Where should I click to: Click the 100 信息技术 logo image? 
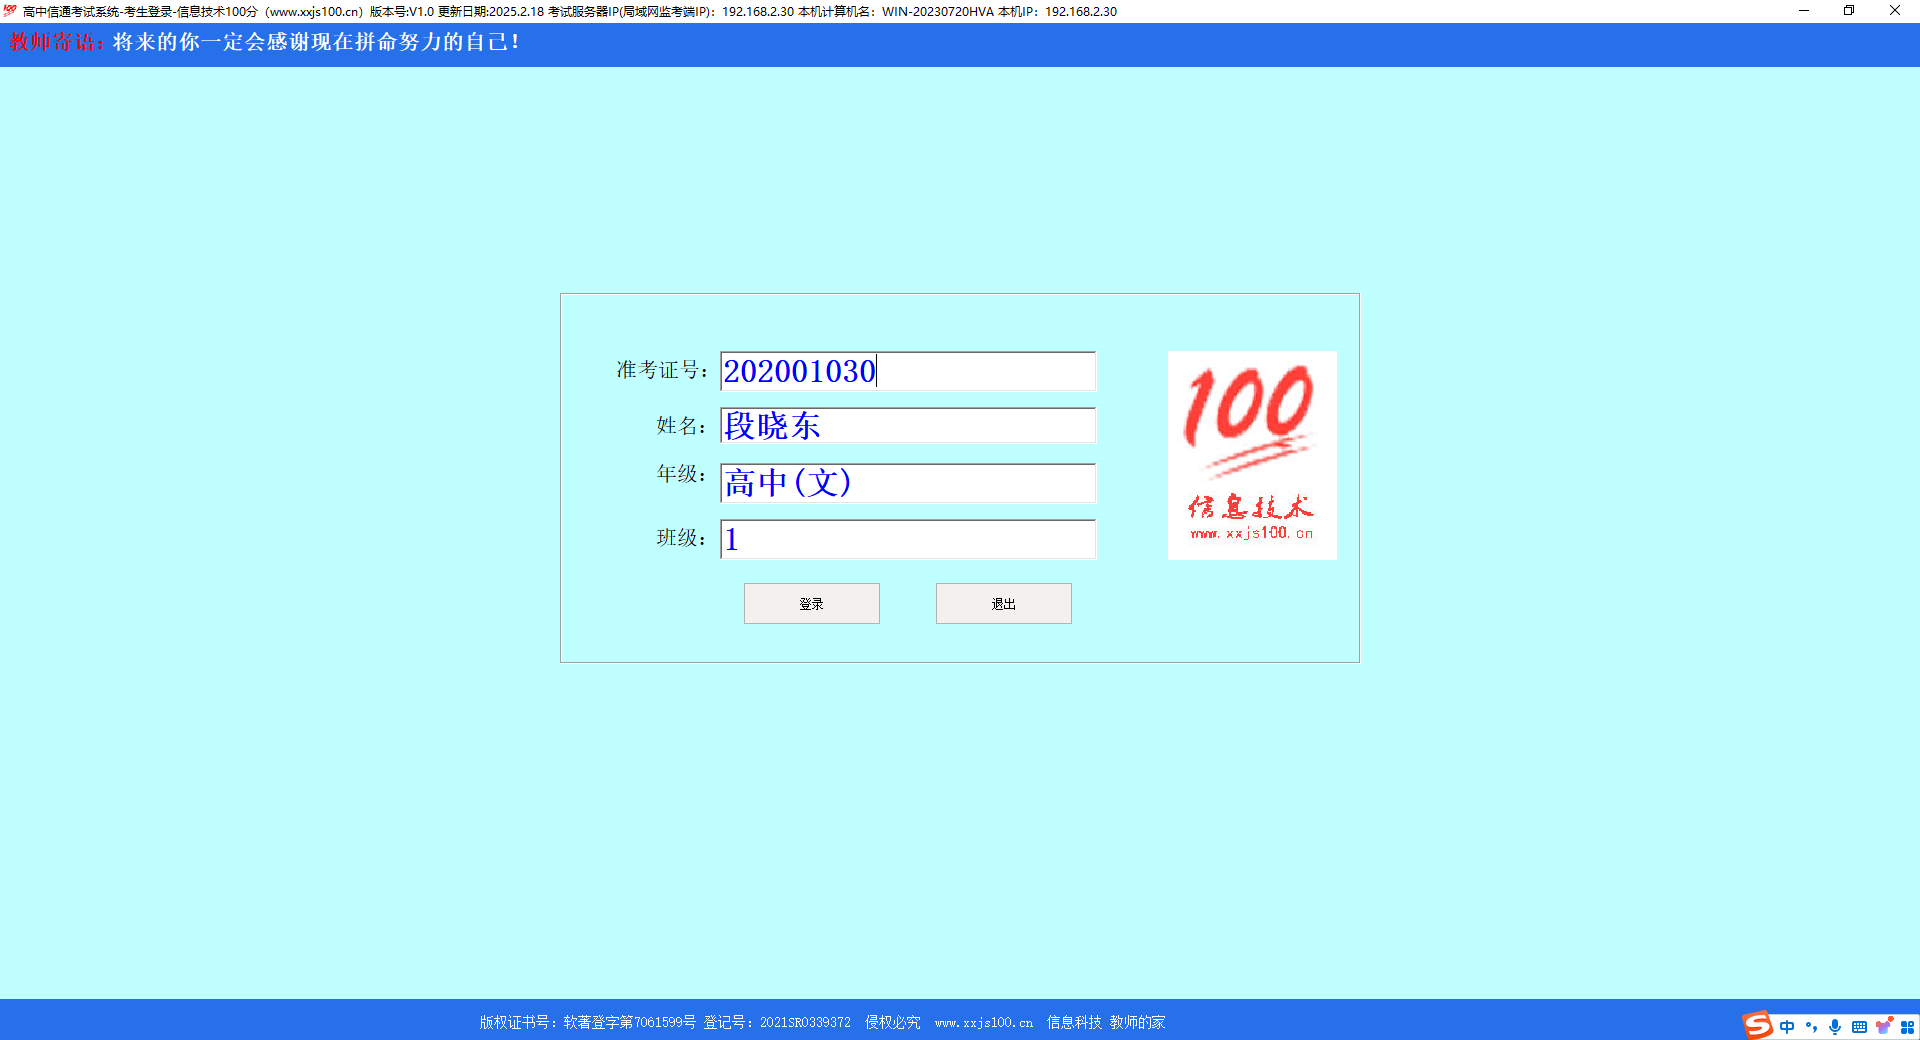pos(1252,455)
